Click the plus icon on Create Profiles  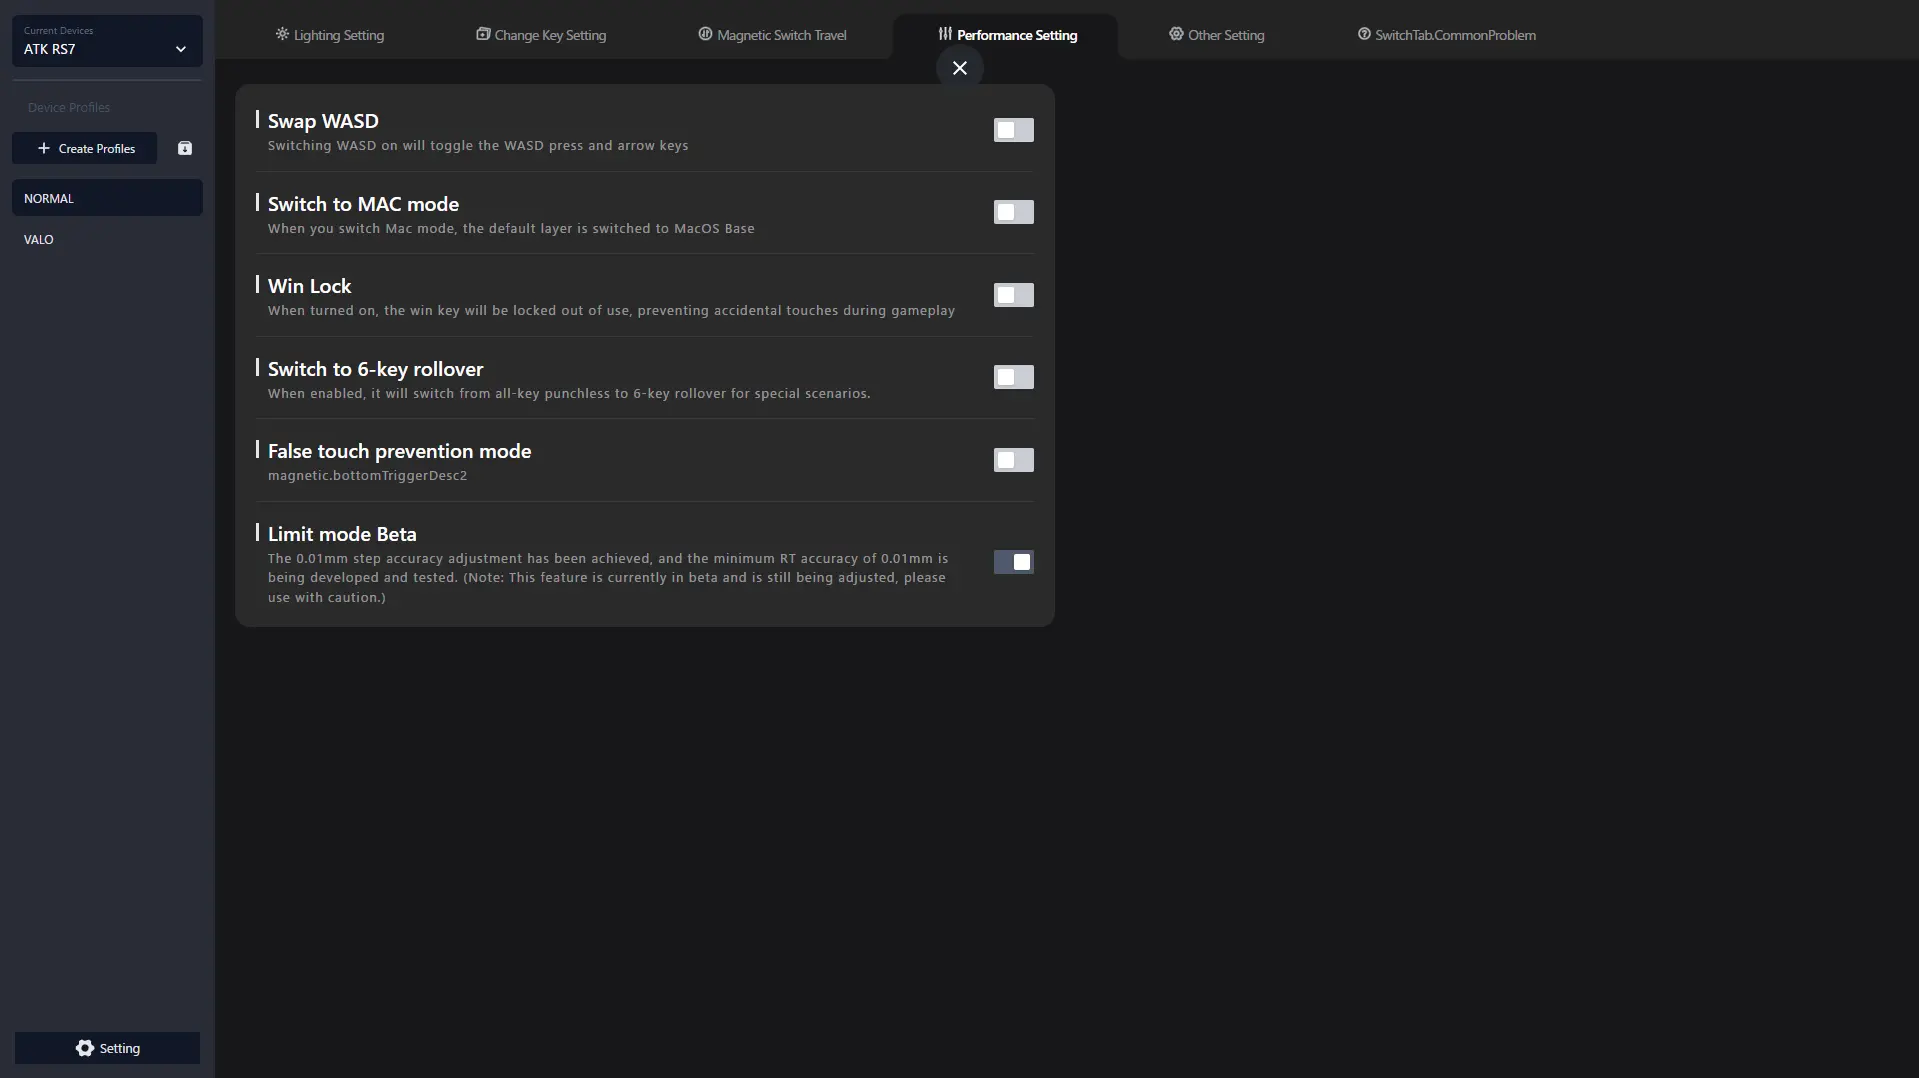[x=44, y=148]
